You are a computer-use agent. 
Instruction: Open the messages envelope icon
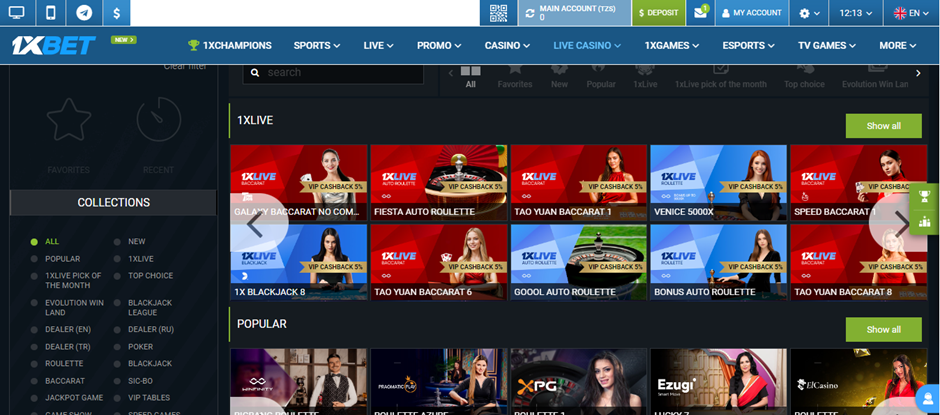coord(700,13)
